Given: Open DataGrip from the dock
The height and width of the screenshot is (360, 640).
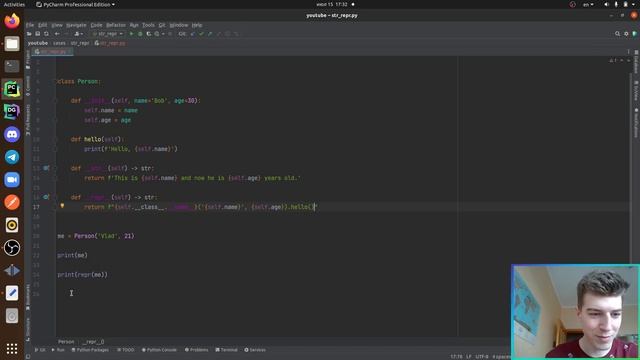Looking at the screenshot, I should point(12,111).
